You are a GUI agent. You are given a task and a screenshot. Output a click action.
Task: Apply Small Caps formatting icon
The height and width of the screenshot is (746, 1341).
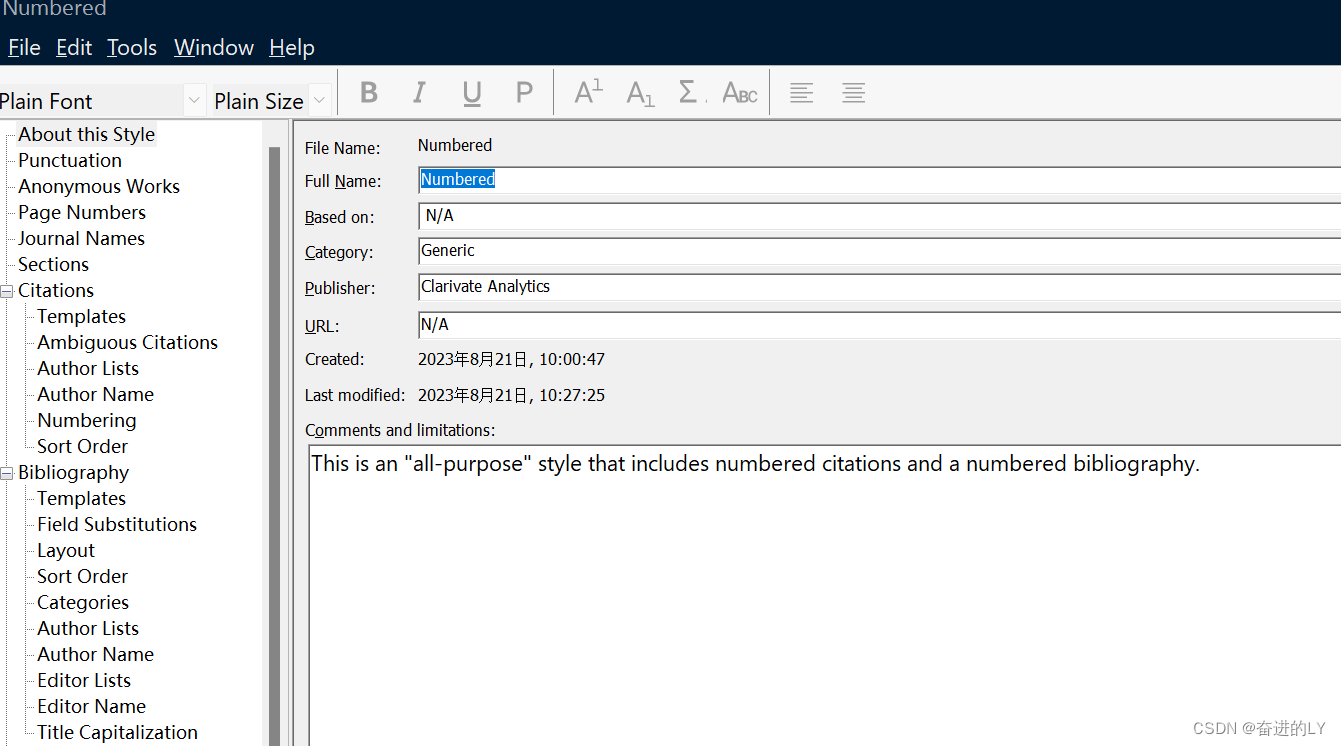click(740, 93)
